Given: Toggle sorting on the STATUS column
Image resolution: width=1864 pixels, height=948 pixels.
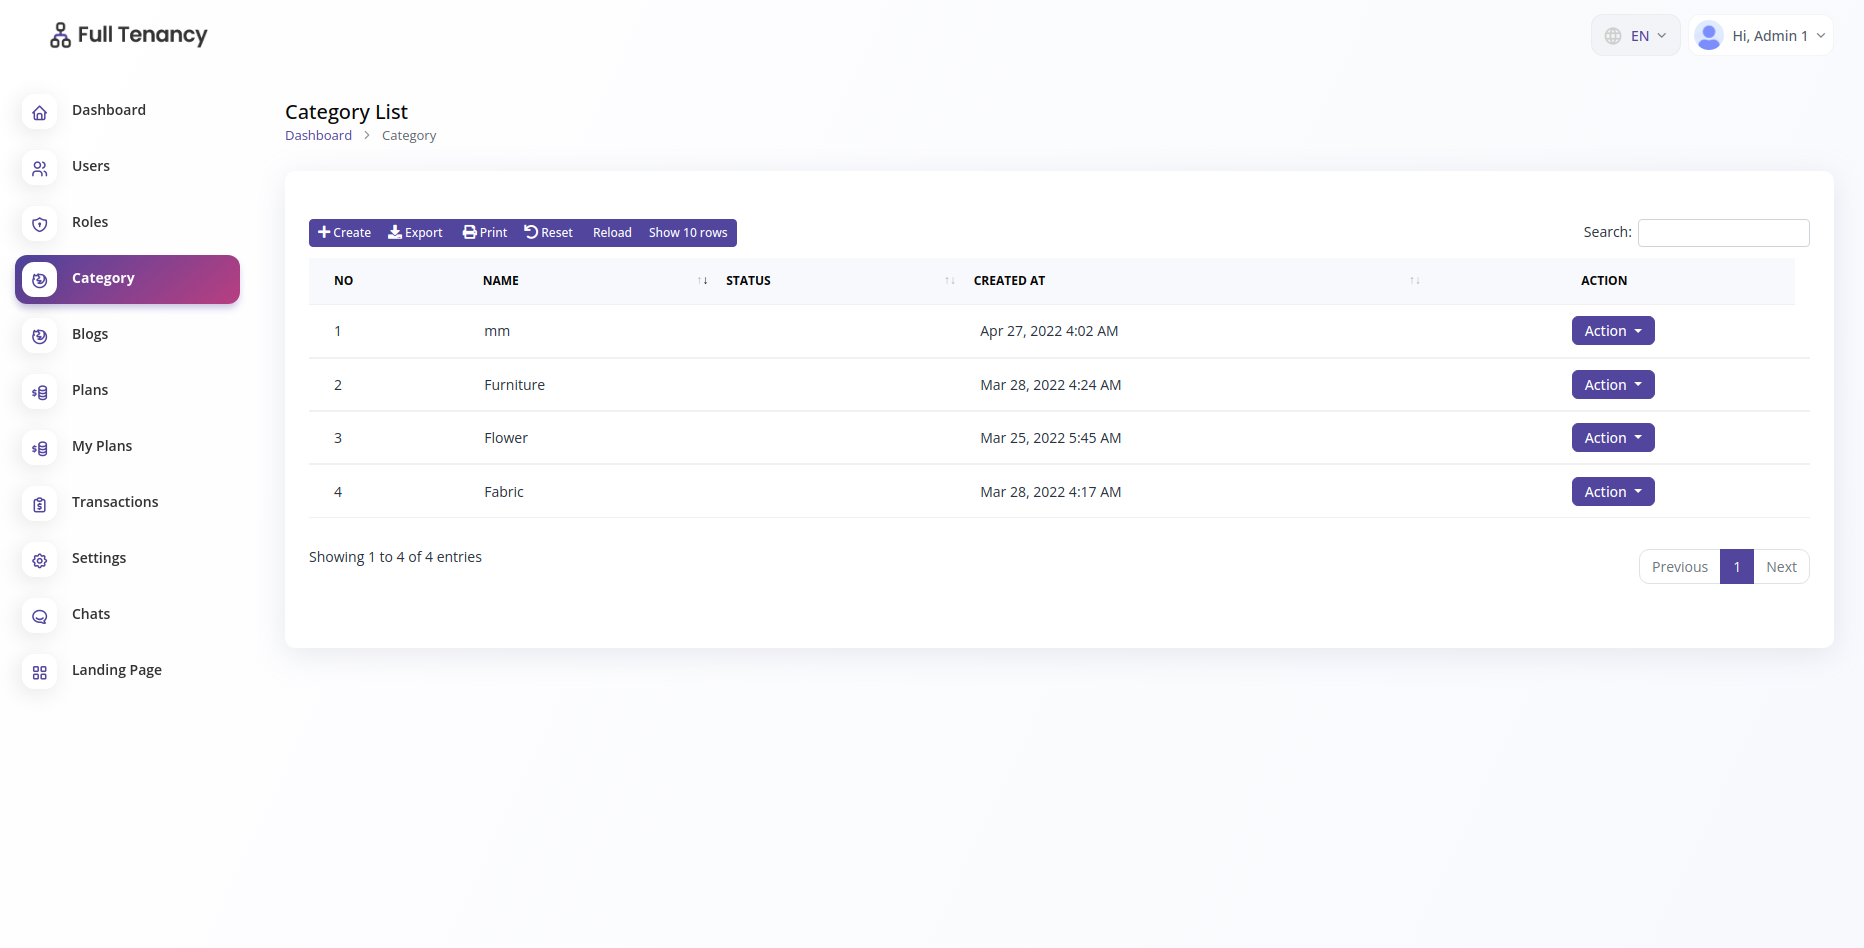Looking at the screenshot, I should tap(949, 280).
